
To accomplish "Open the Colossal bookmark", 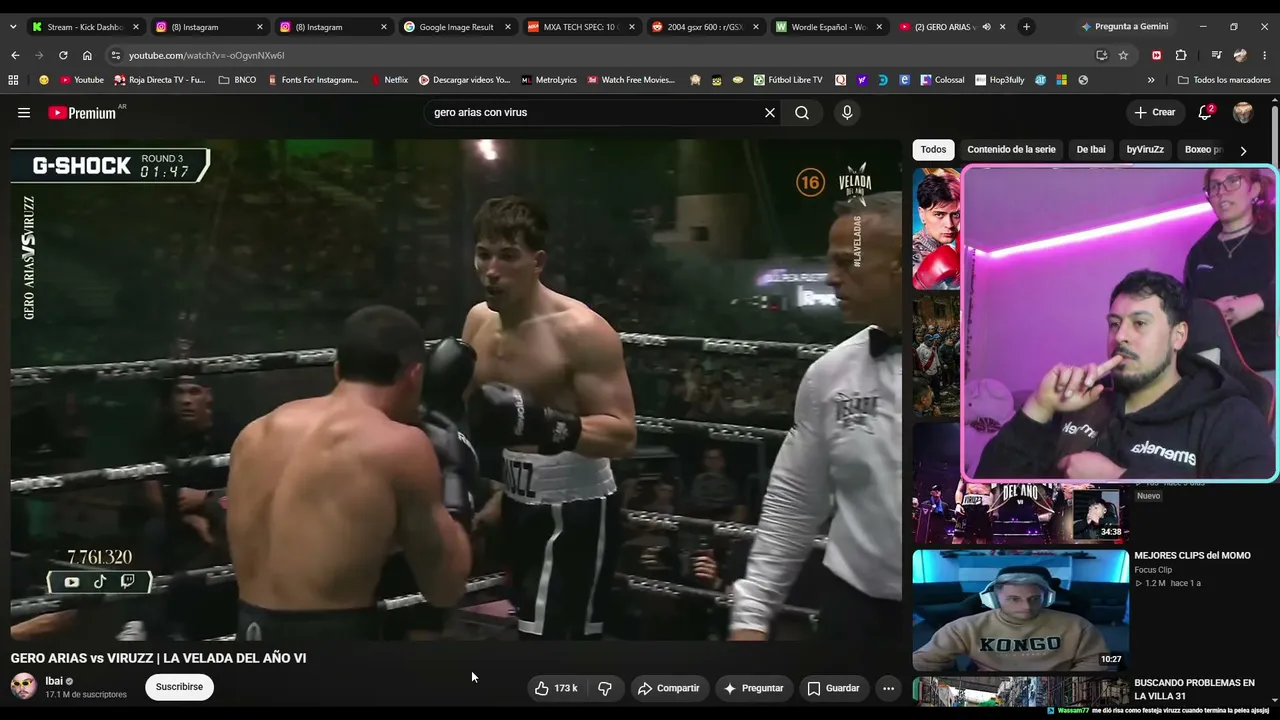I will click(x=942, y=80).
